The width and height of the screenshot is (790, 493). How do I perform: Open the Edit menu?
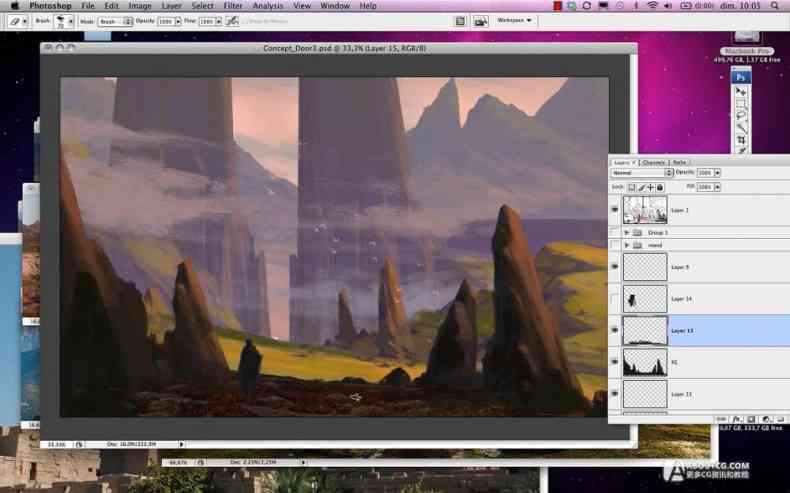[111, 6]
